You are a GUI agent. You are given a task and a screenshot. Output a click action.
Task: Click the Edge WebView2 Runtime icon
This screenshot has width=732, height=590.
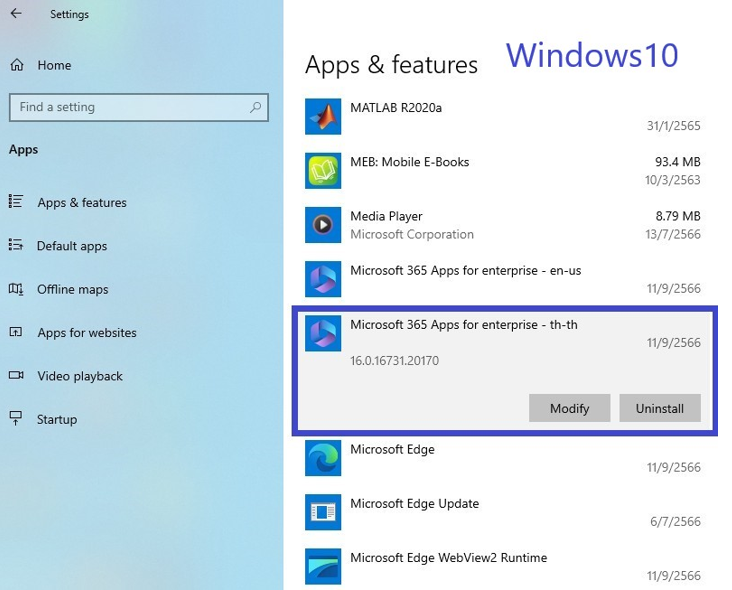click(323, 566)
